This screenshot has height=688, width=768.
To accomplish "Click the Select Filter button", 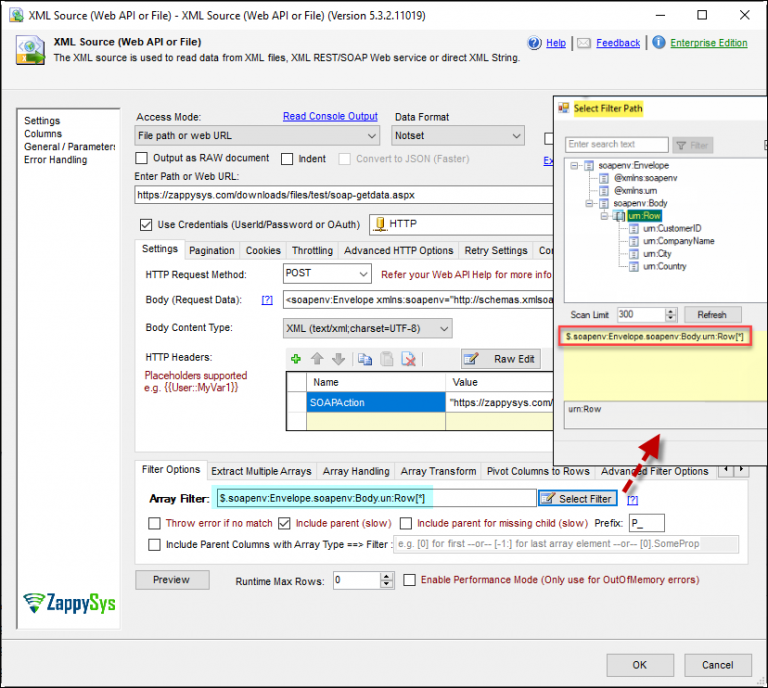I will click(577, 498).
